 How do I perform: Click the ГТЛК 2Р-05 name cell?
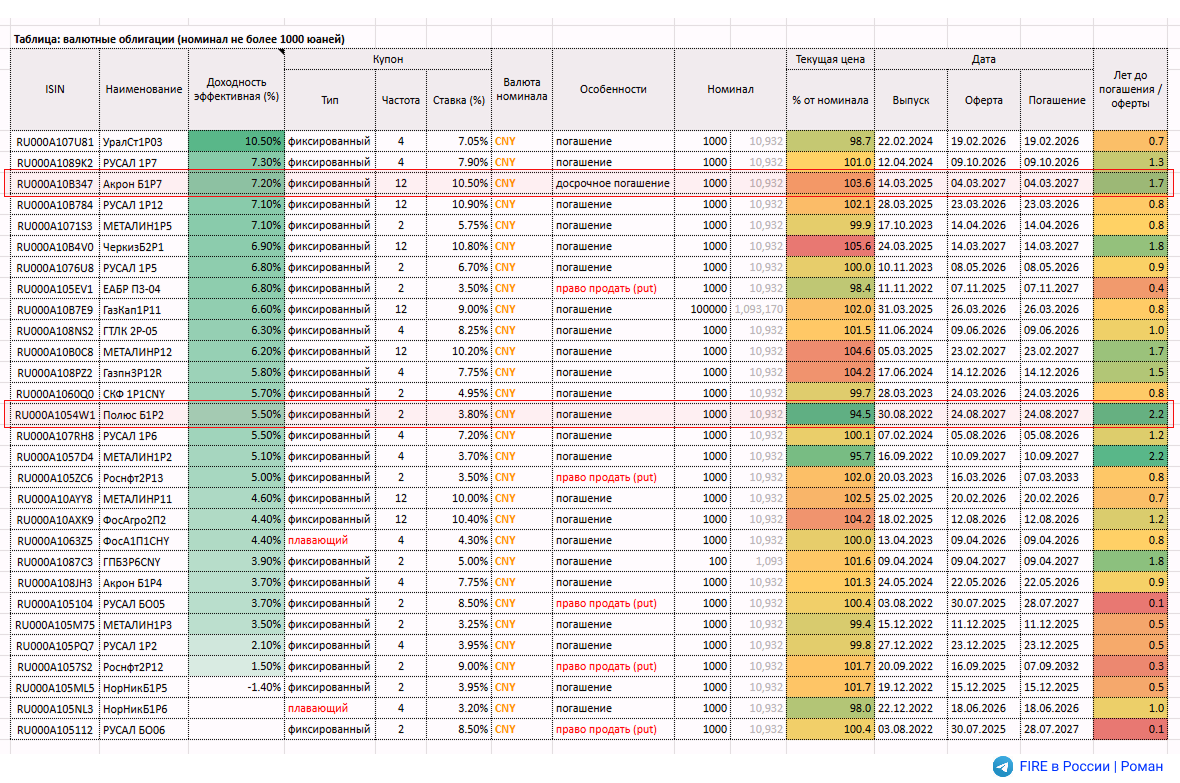click(144, 331)
